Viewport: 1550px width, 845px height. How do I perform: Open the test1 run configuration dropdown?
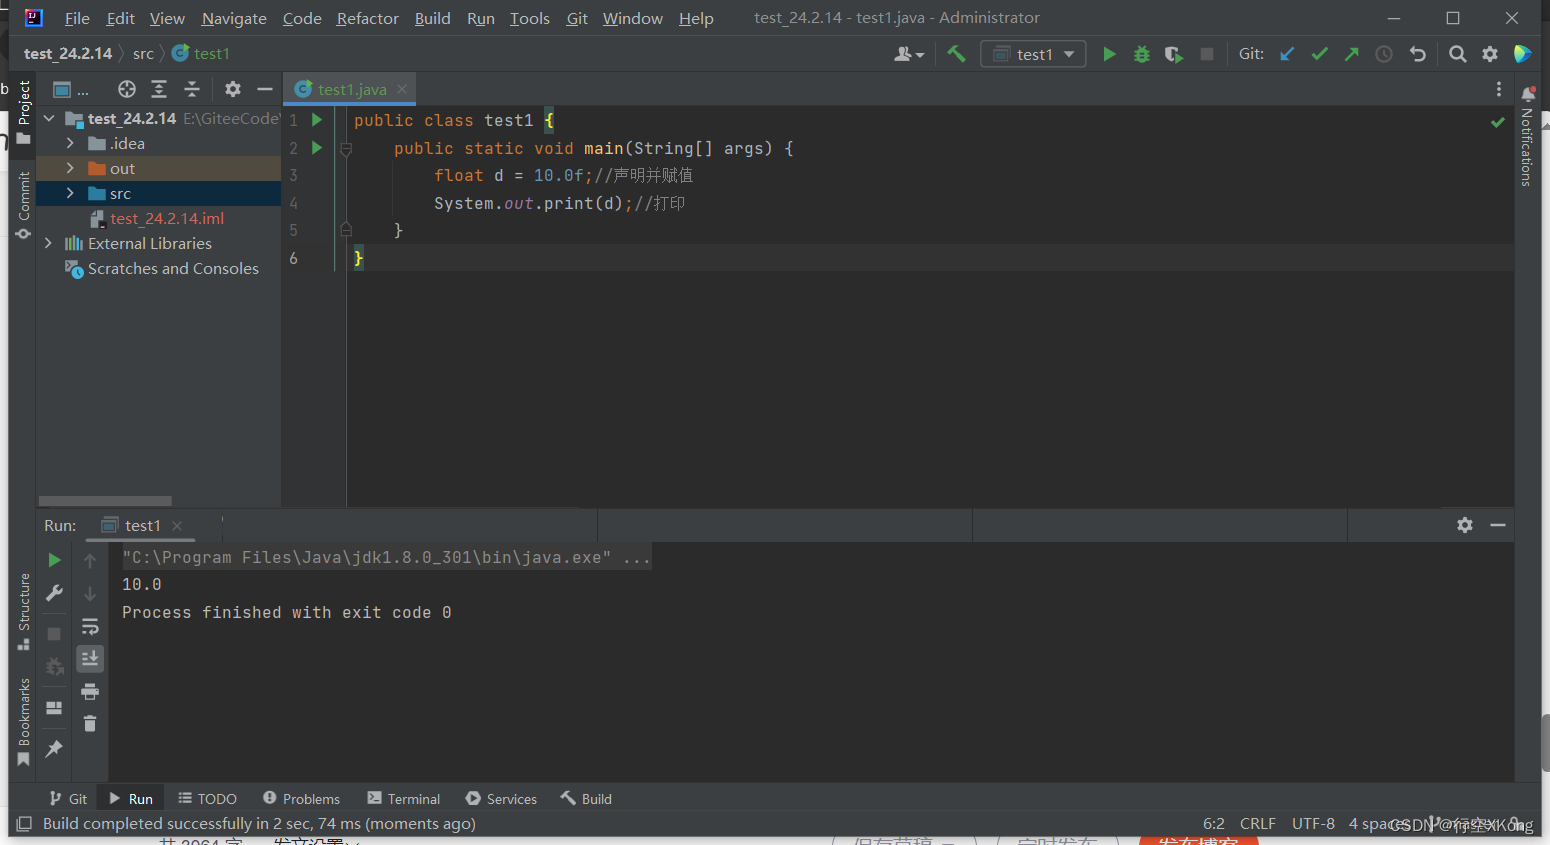point(1033,53)
